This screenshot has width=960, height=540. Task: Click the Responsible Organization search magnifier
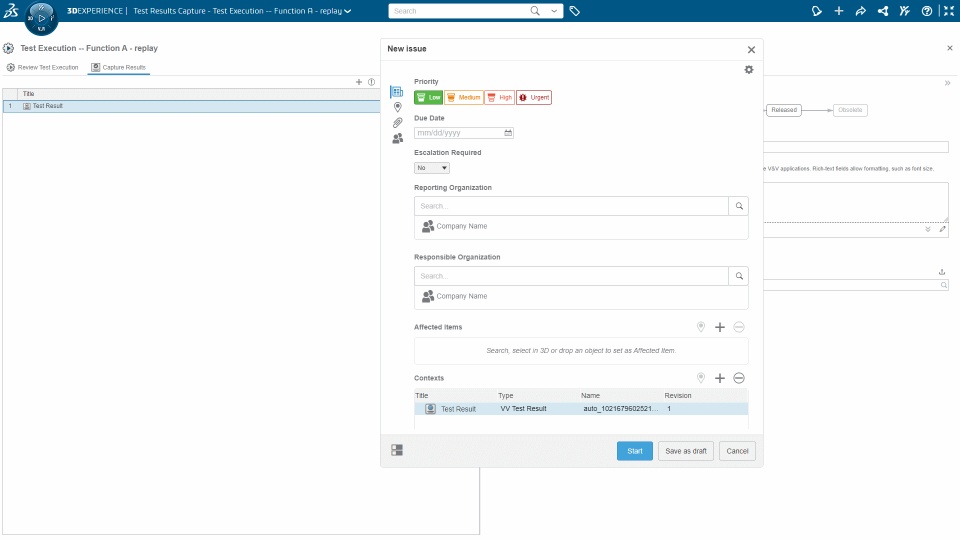pyautogui.click(x=739, y=276)
